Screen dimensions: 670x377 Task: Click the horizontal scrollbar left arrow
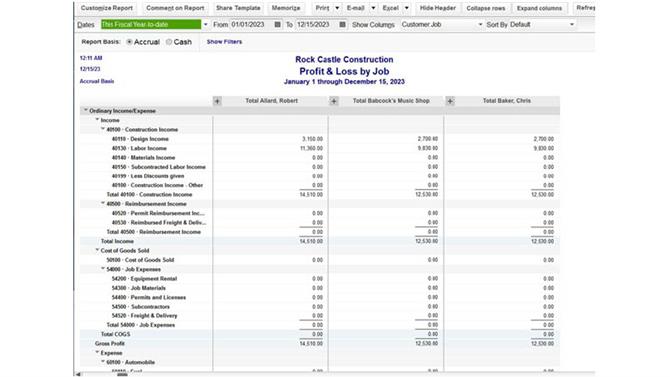click(78, 374)
